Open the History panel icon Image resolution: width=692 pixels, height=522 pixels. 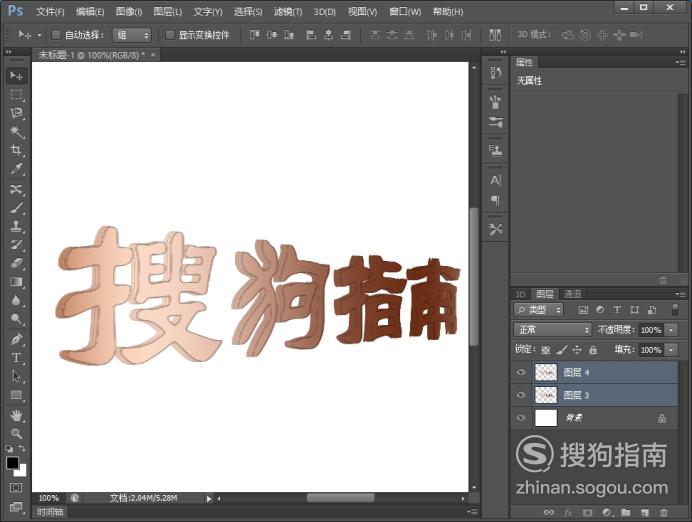coord(496,73)
